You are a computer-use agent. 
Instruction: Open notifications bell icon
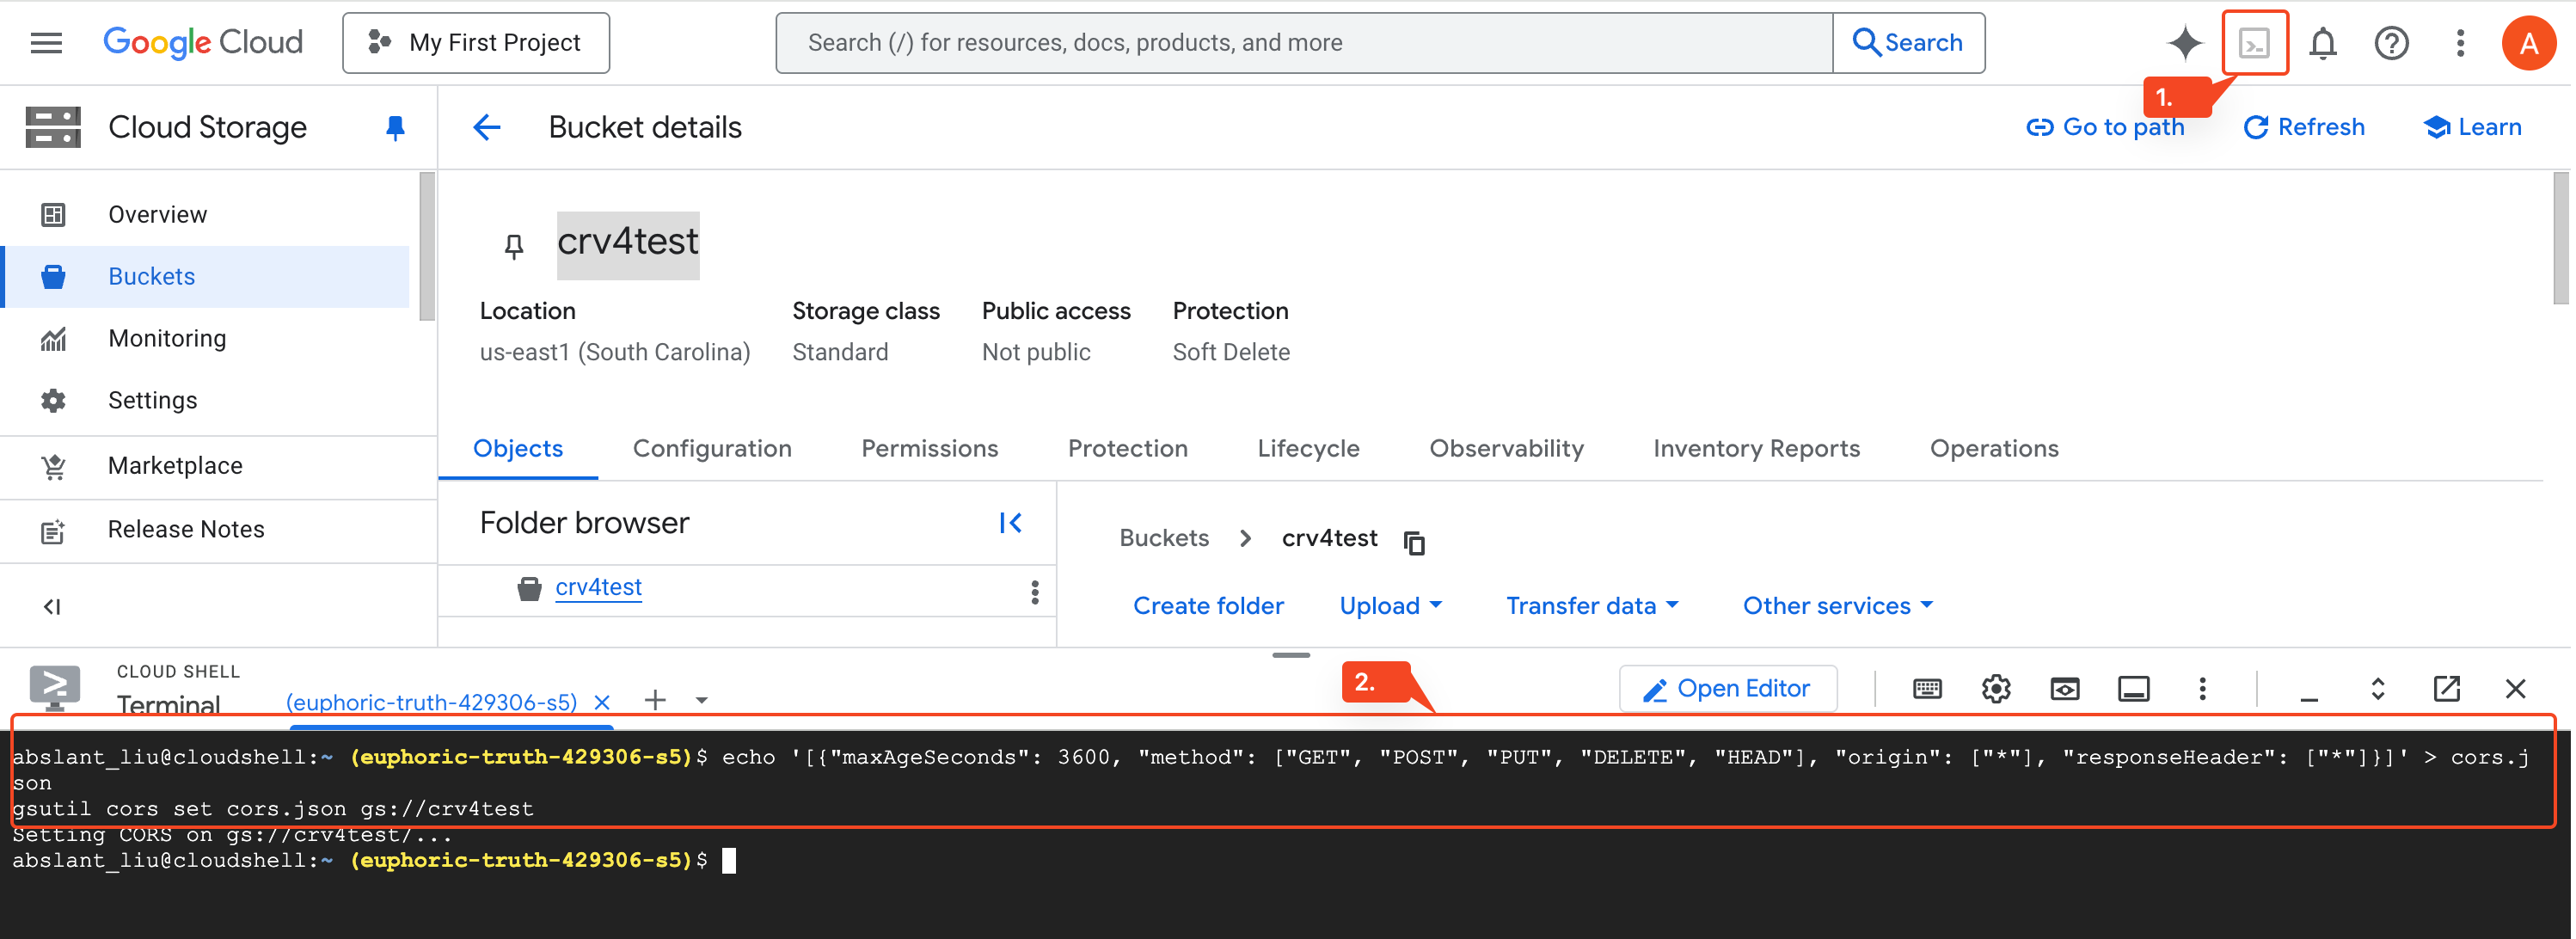(x=2322, y=43)
